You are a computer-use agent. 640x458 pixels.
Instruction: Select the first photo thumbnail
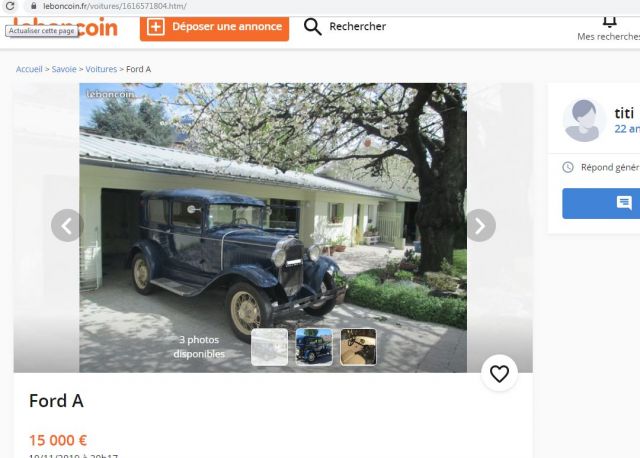[269, 347]
